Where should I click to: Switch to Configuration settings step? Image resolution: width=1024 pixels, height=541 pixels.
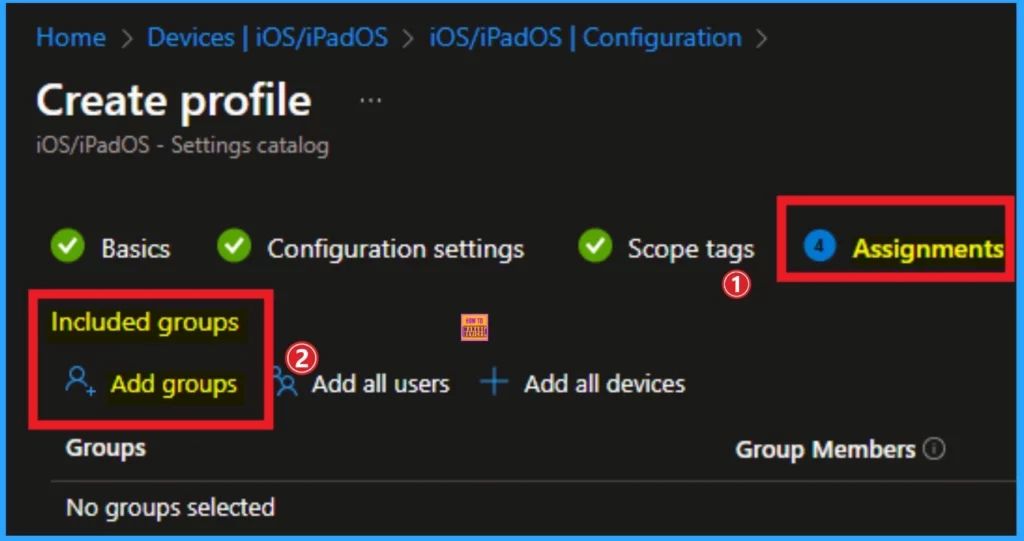click(x=395, y=249)
